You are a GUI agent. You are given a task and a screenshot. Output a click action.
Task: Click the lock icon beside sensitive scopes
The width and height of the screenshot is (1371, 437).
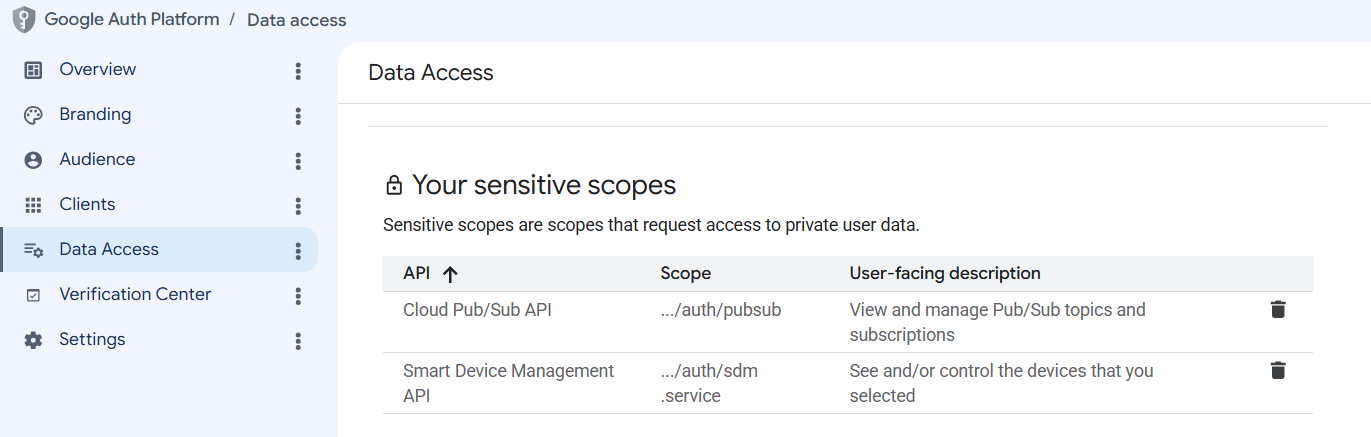coord(394,186)
